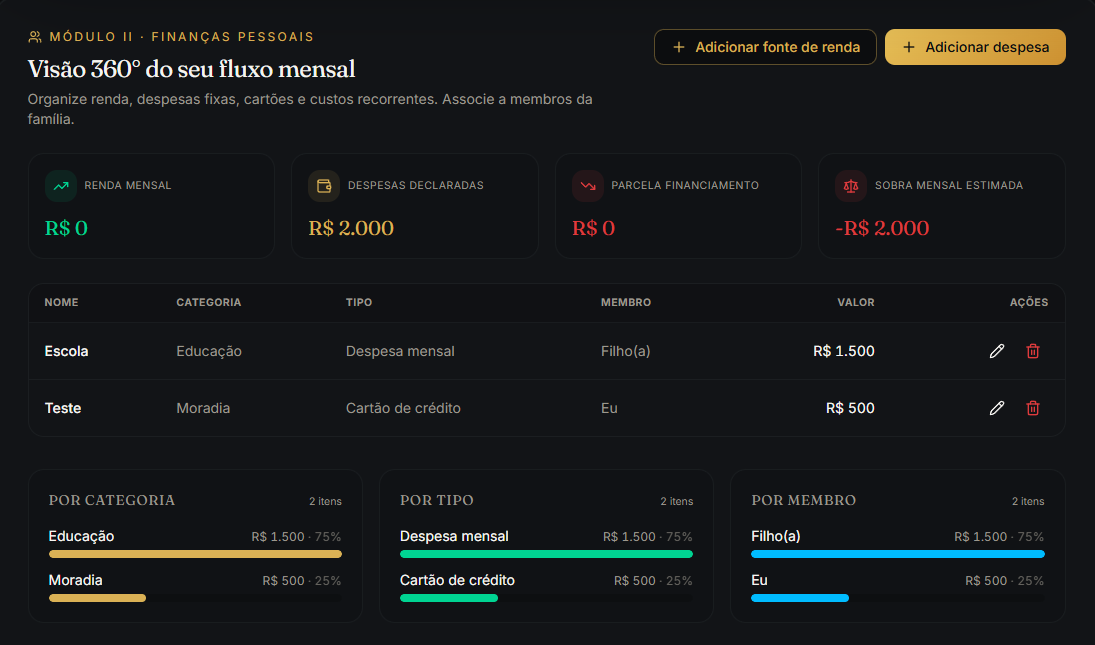Viewport: 1095px width, 645px height.
Task: Click the edit pencil for Escola
Action: click(x=997, y=351)
